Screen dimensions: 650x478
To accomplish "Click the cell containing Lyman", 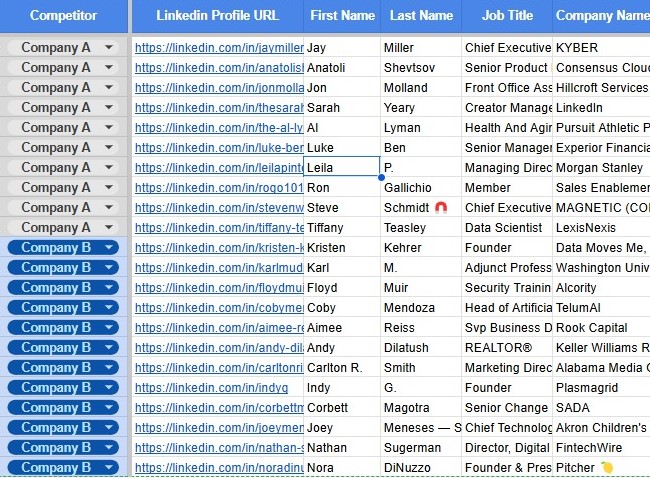I will (421, 128).
